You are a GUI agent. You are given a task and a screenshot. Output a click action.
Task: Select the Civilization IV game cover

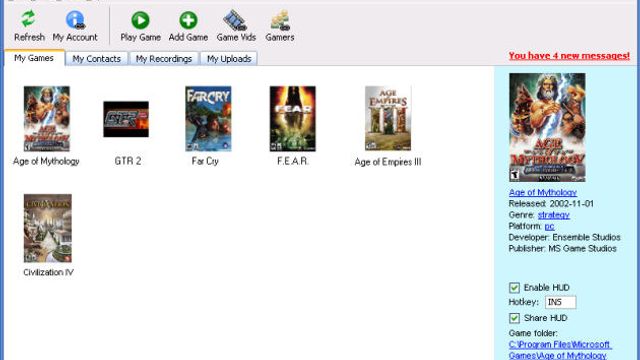(48, 228)
